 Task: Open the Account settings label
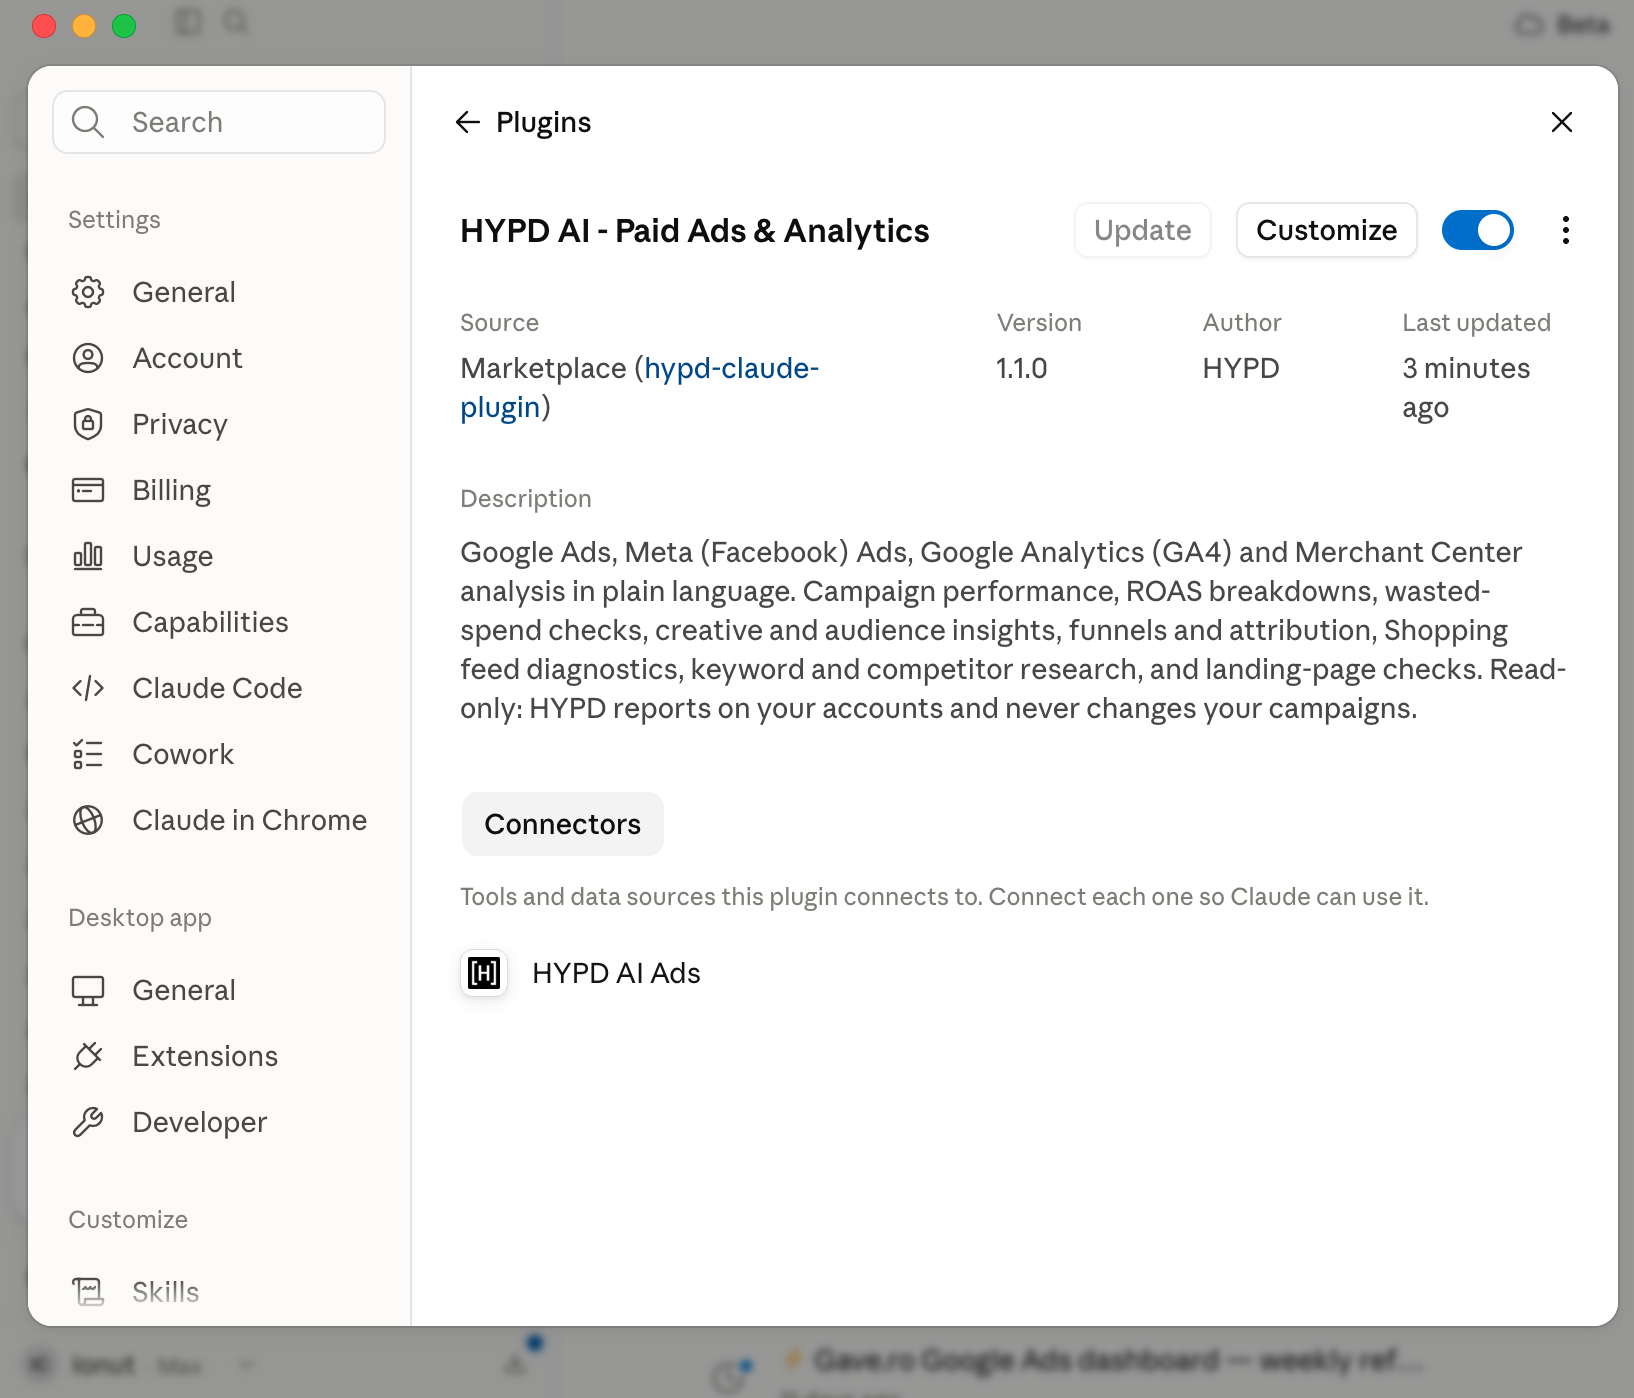pos(188,358)
